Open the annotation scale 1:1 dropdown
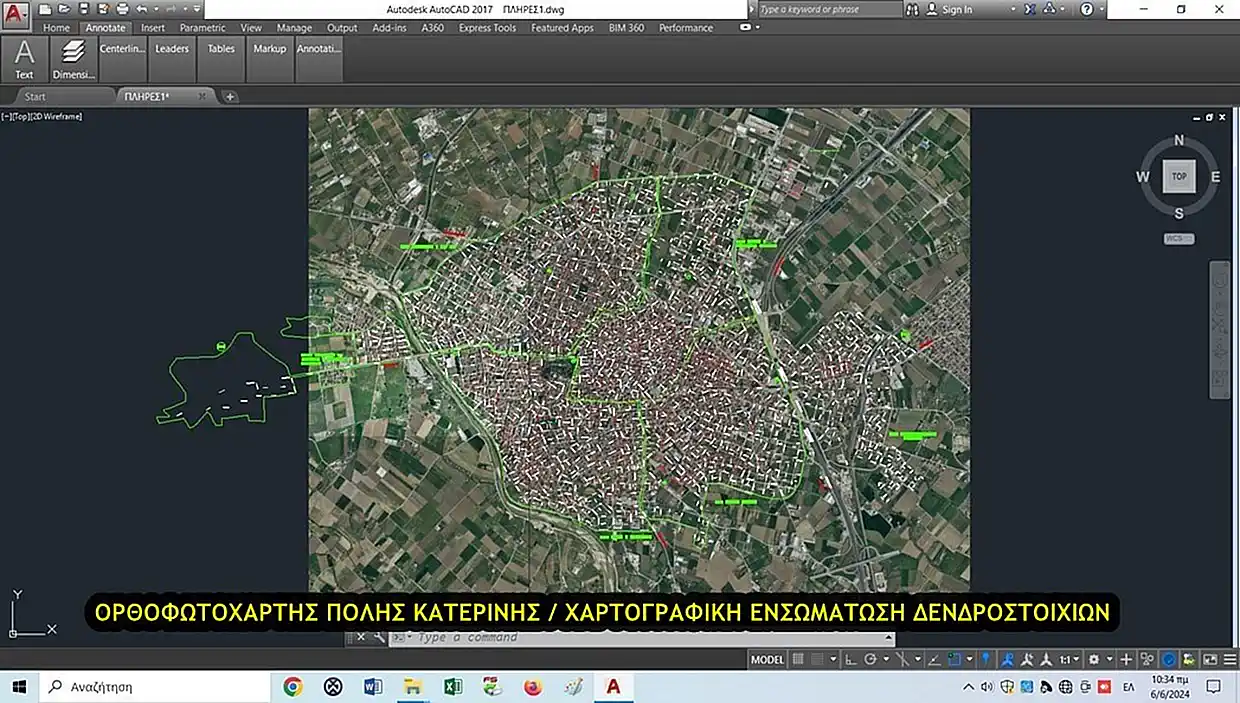Screen dimensions: 1240x703 (x=1070, y=659)
